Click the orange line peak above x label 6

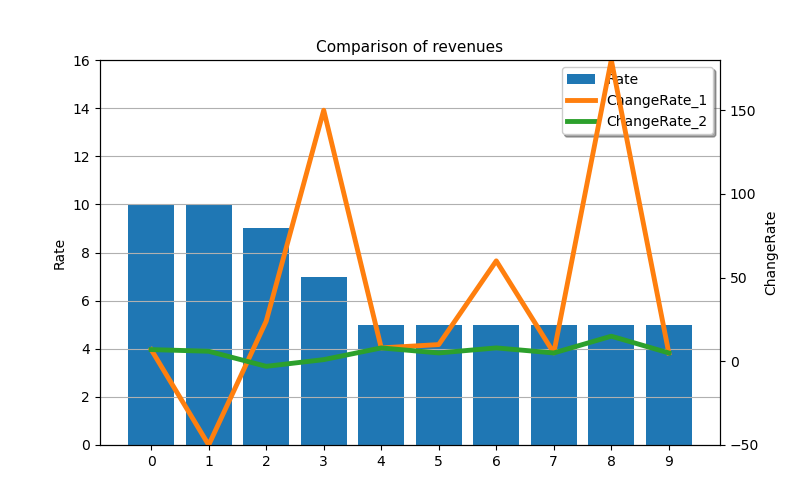(496, 261)
